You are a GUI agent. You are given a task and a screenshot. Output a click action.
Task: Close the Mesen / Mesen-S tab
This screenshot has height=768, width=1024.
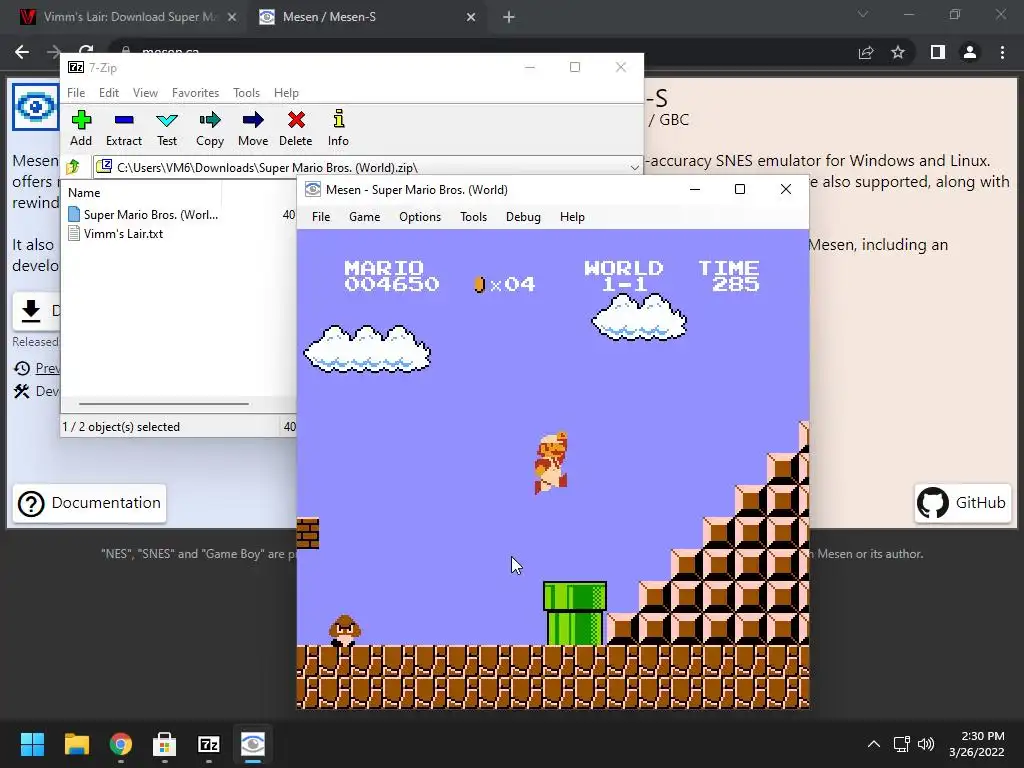tap(471, 18)
